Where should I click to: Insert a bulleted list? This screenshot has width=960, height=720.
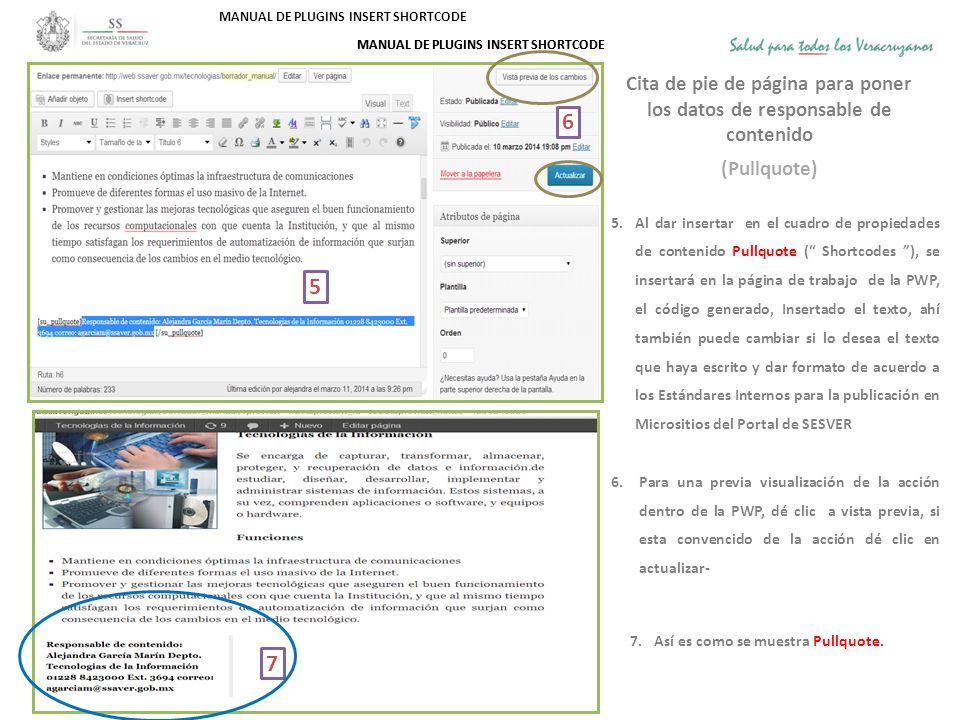click(x=110, y=123)
